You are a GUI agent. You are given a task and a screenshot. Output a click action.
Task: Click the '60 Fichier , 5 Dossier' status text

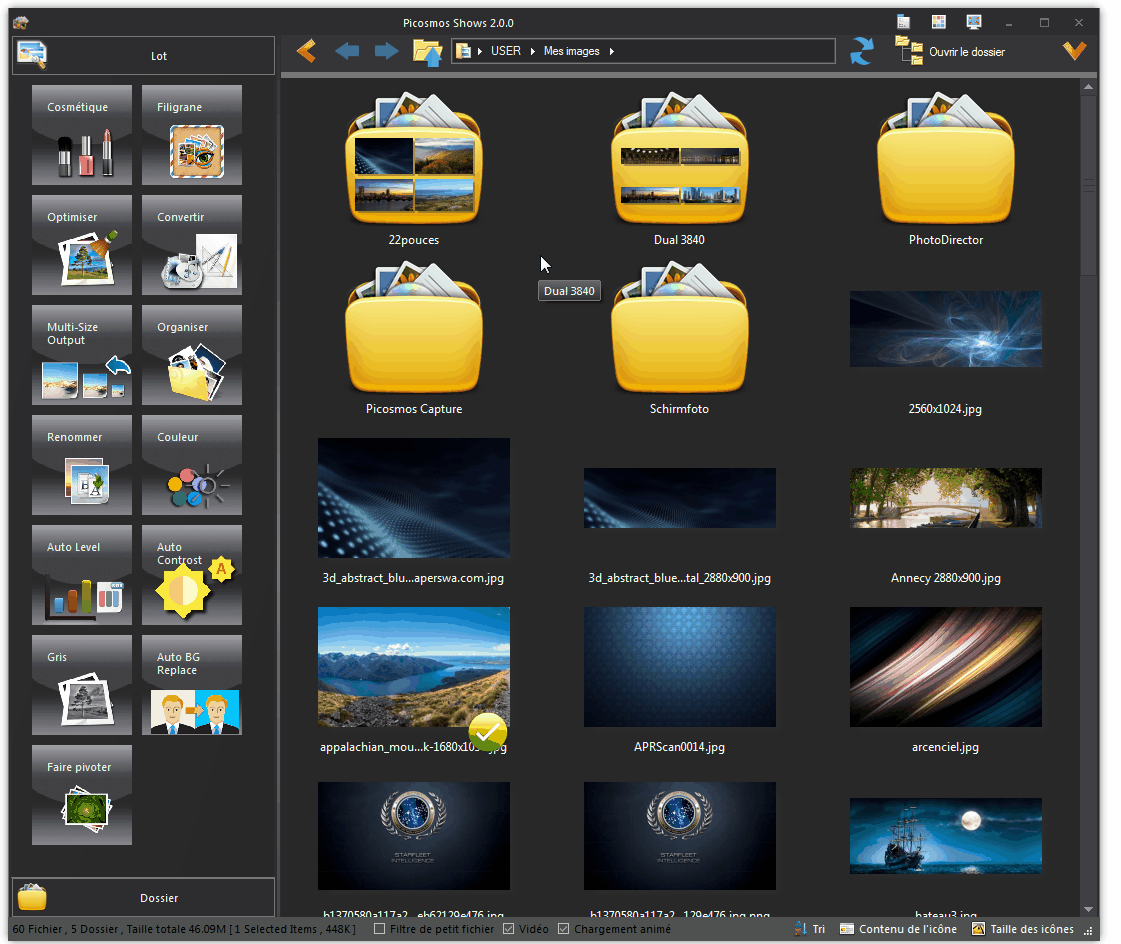tap(65, 929)
